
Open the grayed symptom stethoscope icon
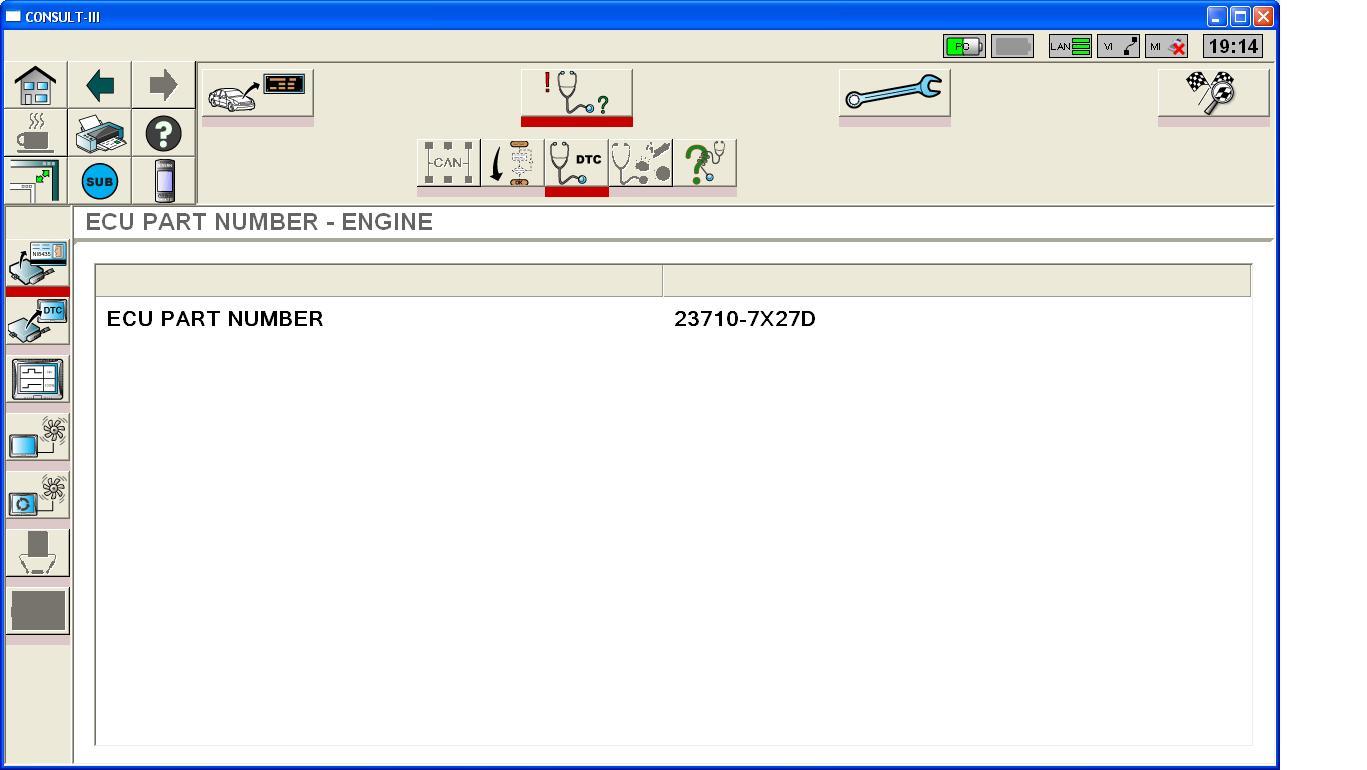click(640, 163)
